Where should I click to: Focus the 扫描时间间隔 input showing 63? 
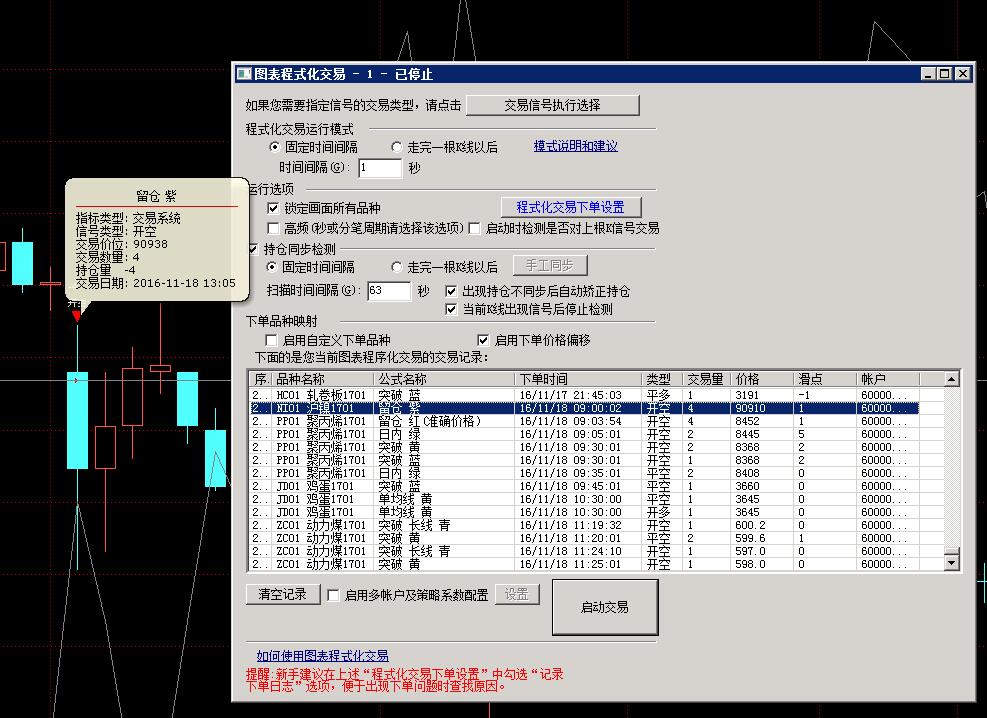[389, 291]
